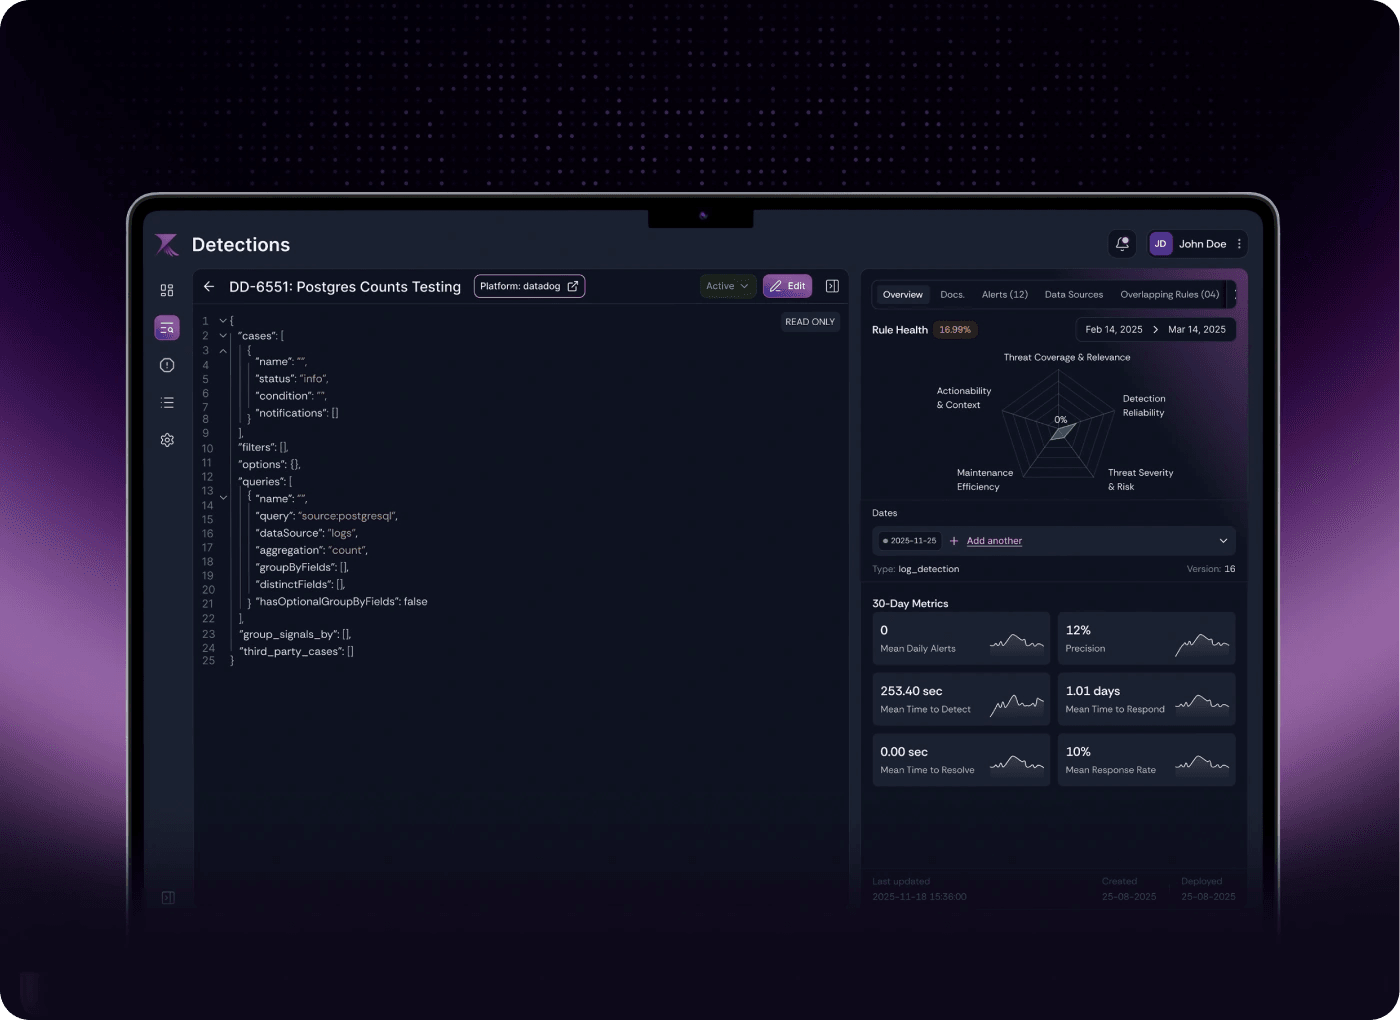Click the "dataSource": "logs" line
Screen dimensions: 1400x1020
[x=308, y=533]
